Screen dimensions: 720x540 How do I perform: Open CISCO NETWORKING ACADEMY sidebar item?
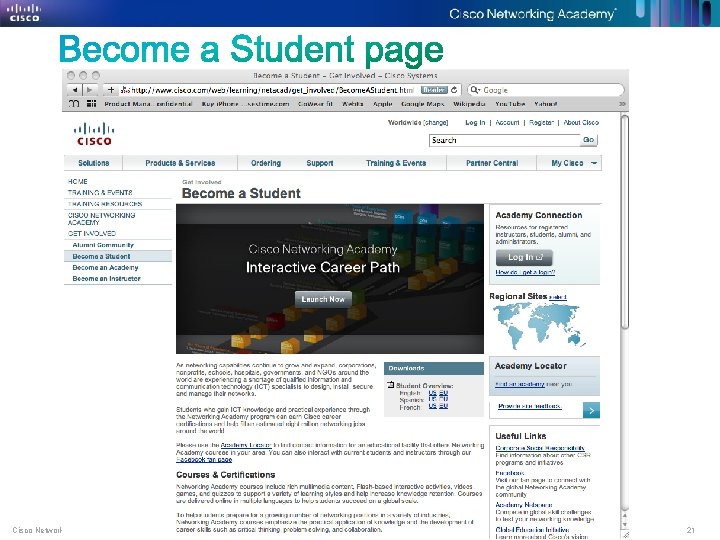(x=101, y=219)
